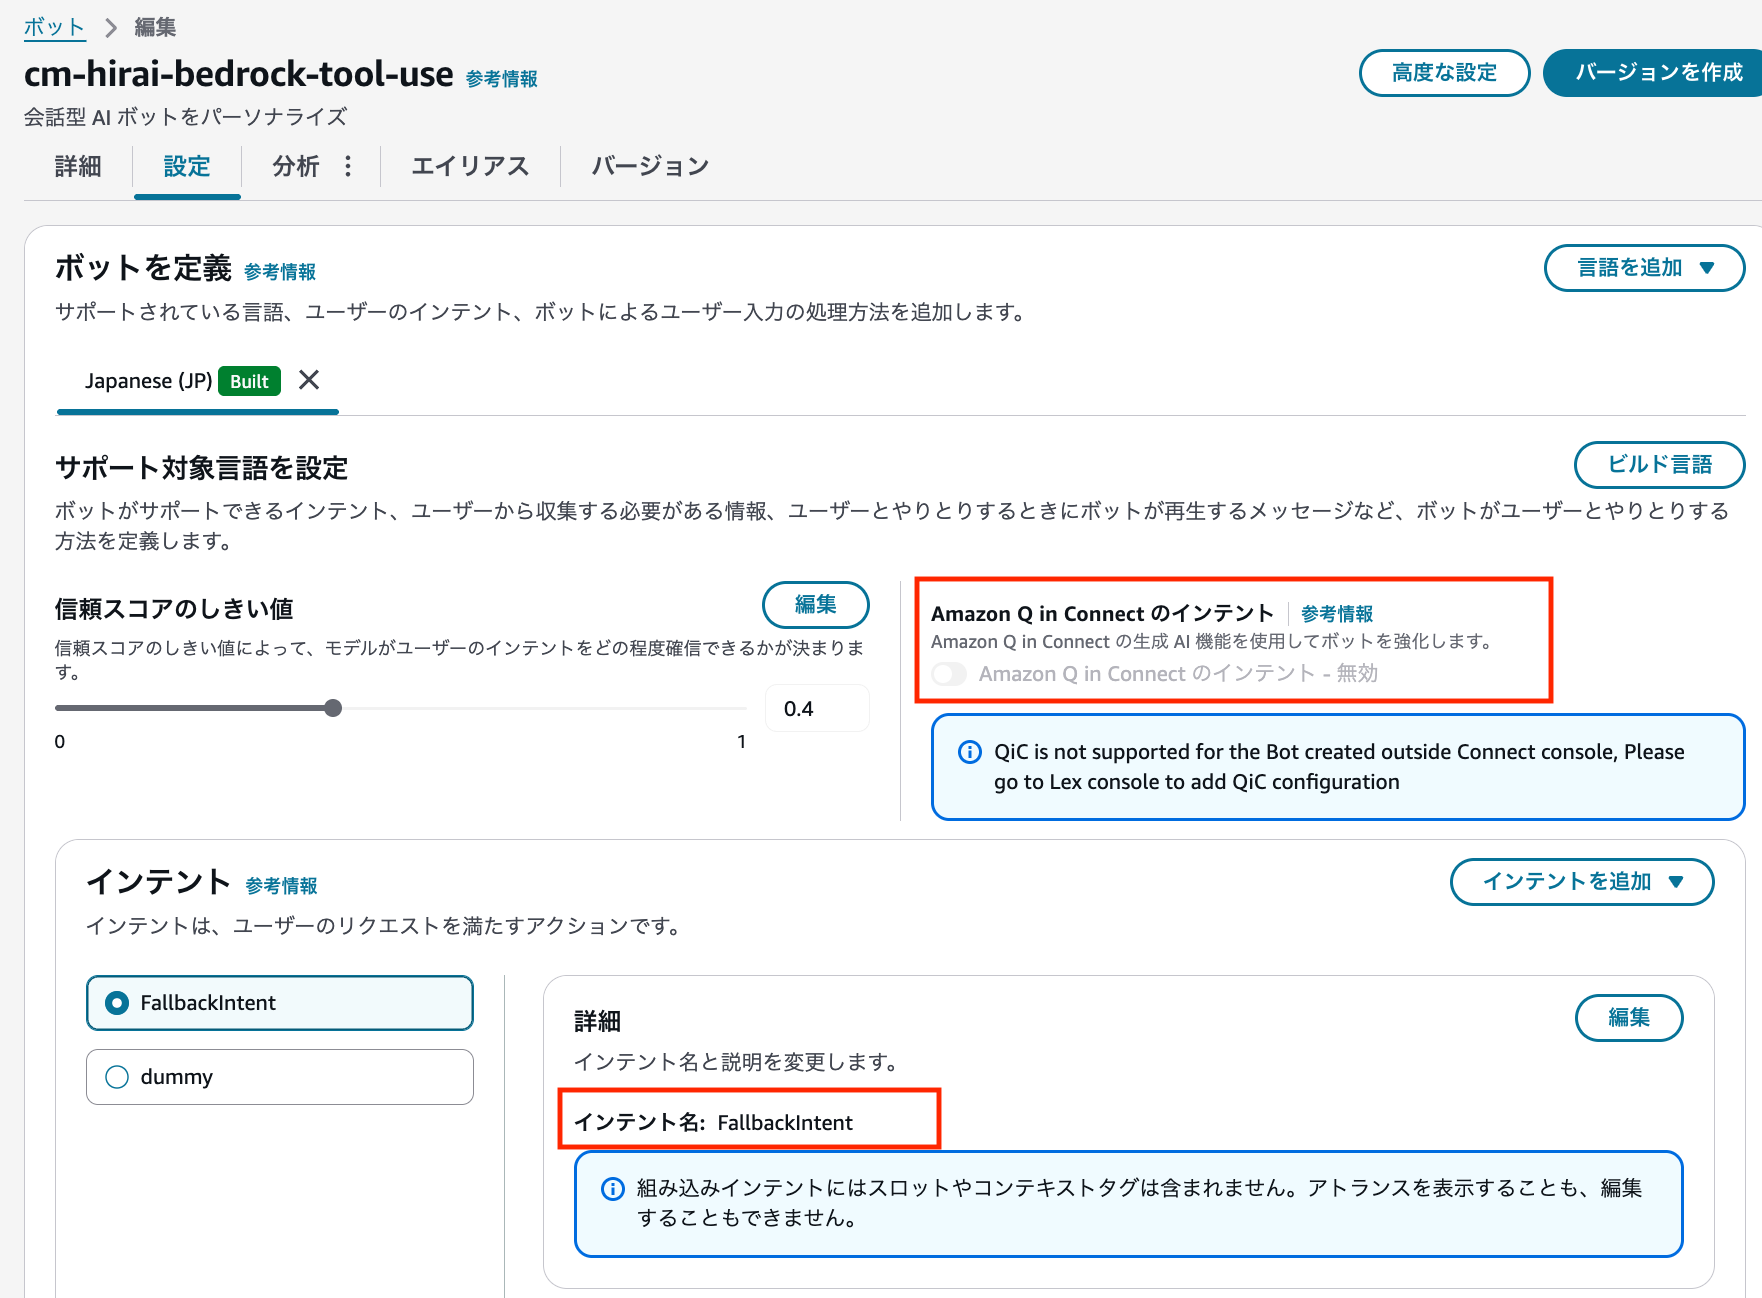1762x1298 pixels.
Task: Open the 分析 tab's three-dot menu icon
Action: pos(348,166)
